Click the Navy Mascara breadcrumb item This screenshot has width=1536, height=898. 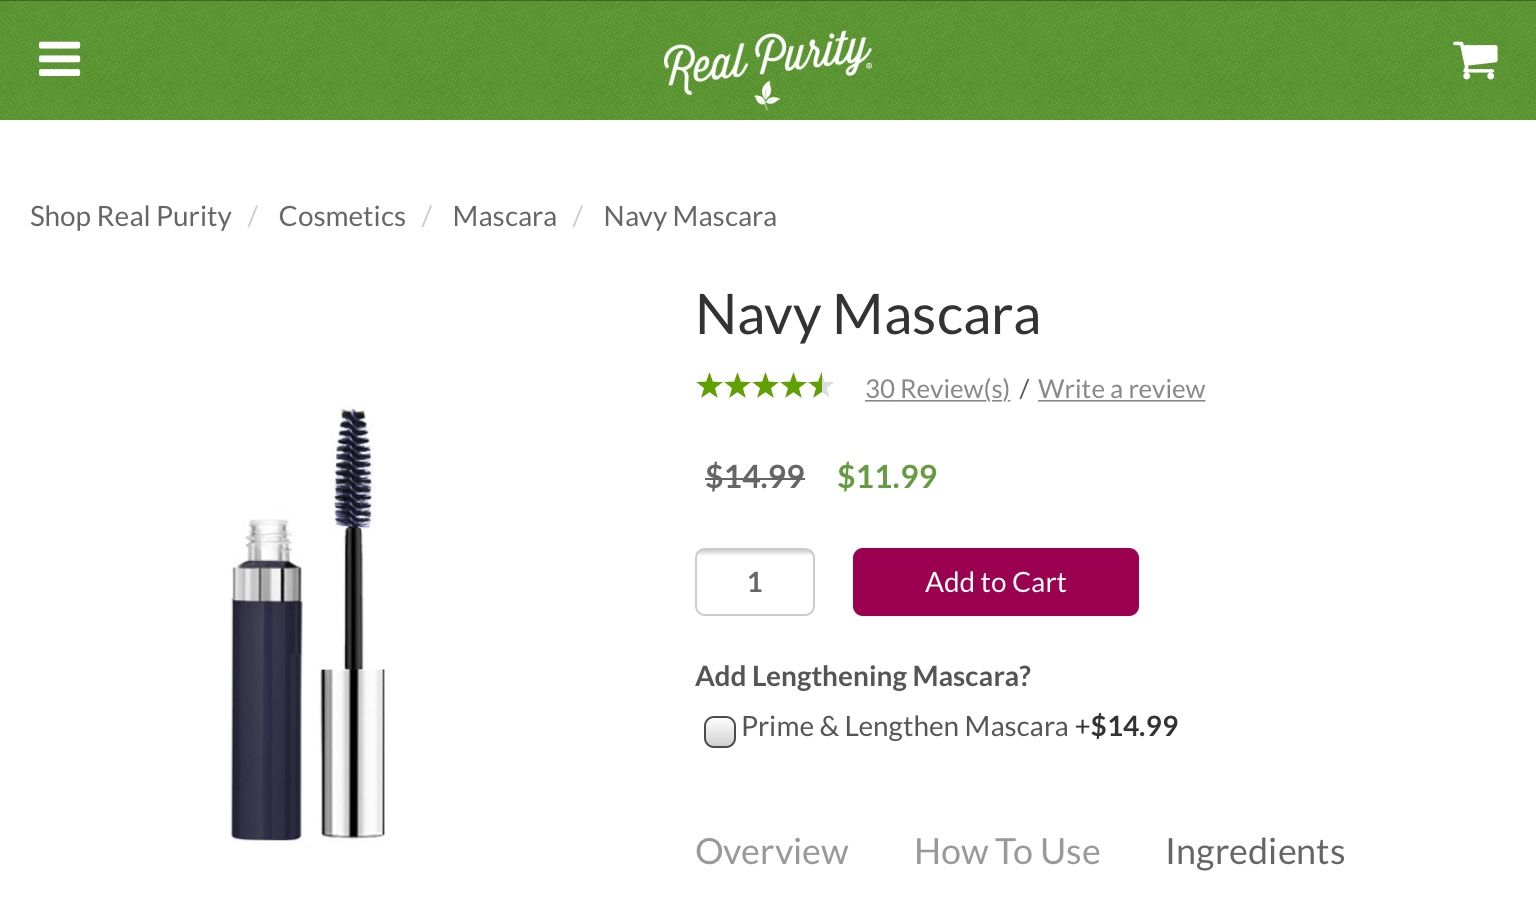coord(690,217)
